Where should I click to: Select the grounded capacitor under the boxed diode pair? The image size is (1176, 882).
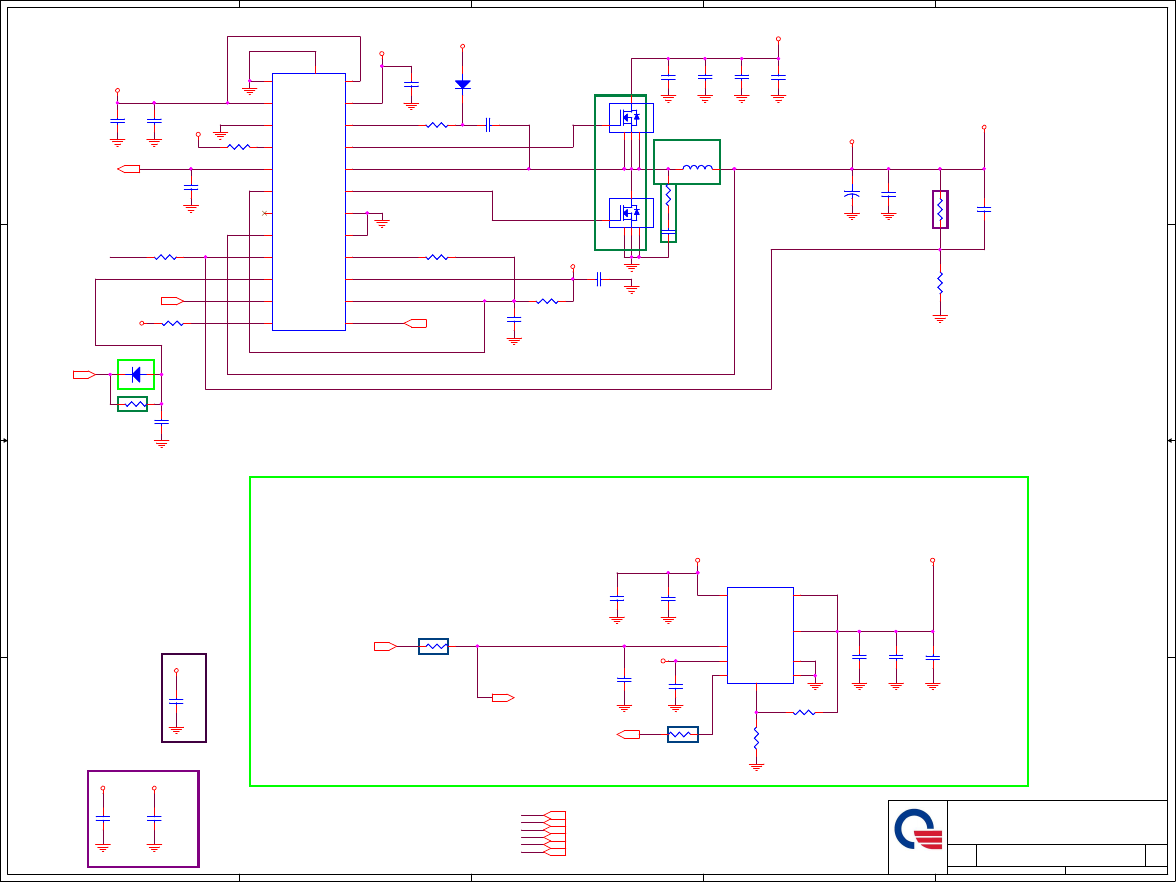[161, 422]
